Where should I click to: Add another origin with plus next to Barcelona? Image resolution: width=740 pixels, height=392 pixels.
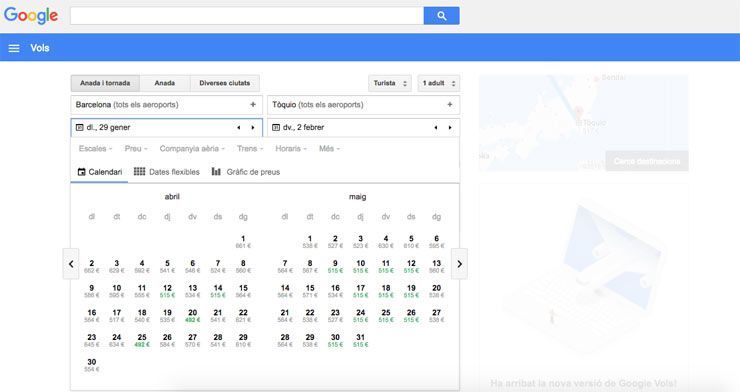(253, 105)
